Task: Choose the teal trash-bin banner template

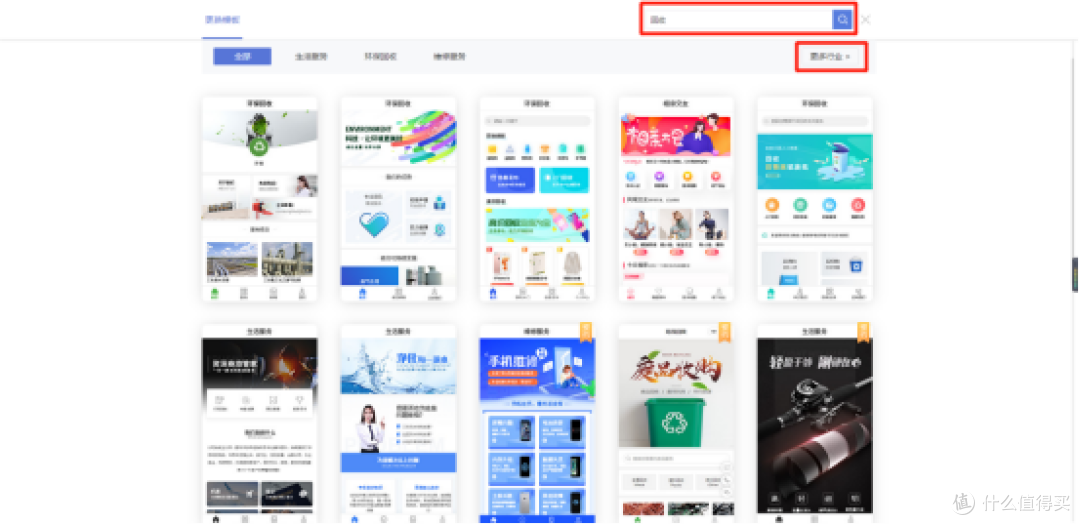Action: (x=815, y=198)
